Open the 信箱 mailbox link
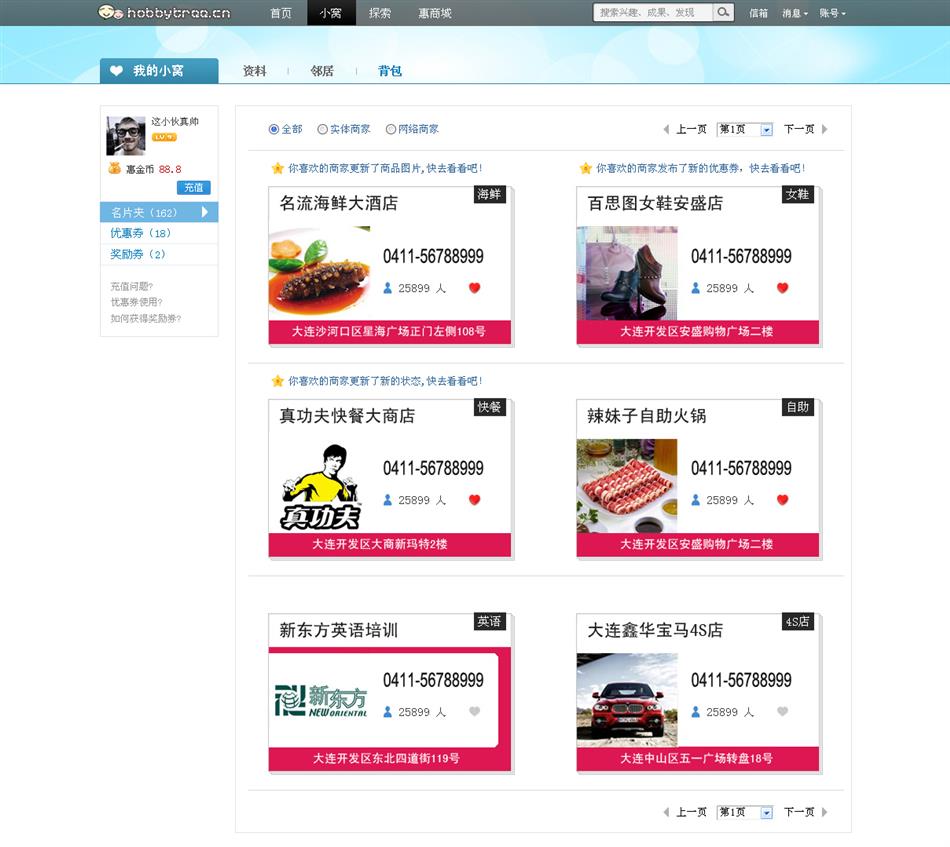 pos(758,13)
